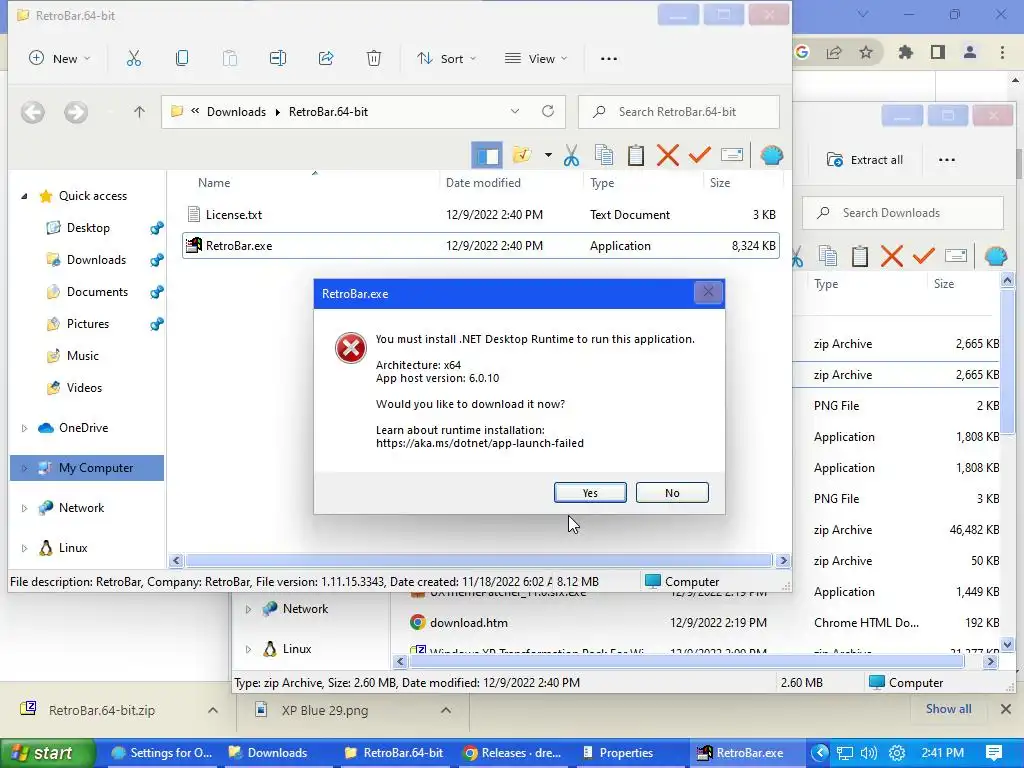Viewport: 1024px width, 768px height.
Task: Click Extract all in Downloads window
Action: tap(865, 160)
